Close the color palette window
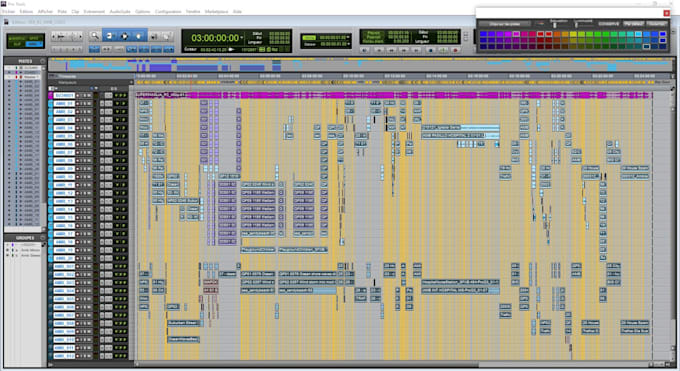 click(667, 13)
